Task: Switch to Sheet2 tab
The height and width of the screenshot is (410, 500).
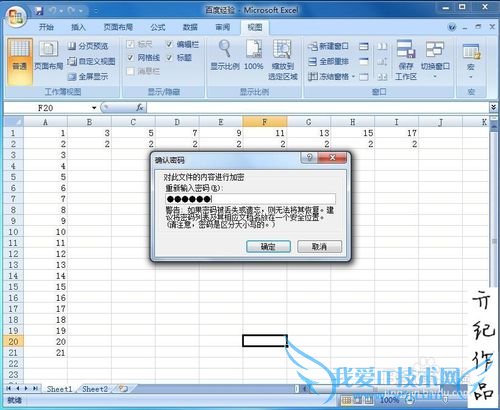Action: (x=95, y=389)
